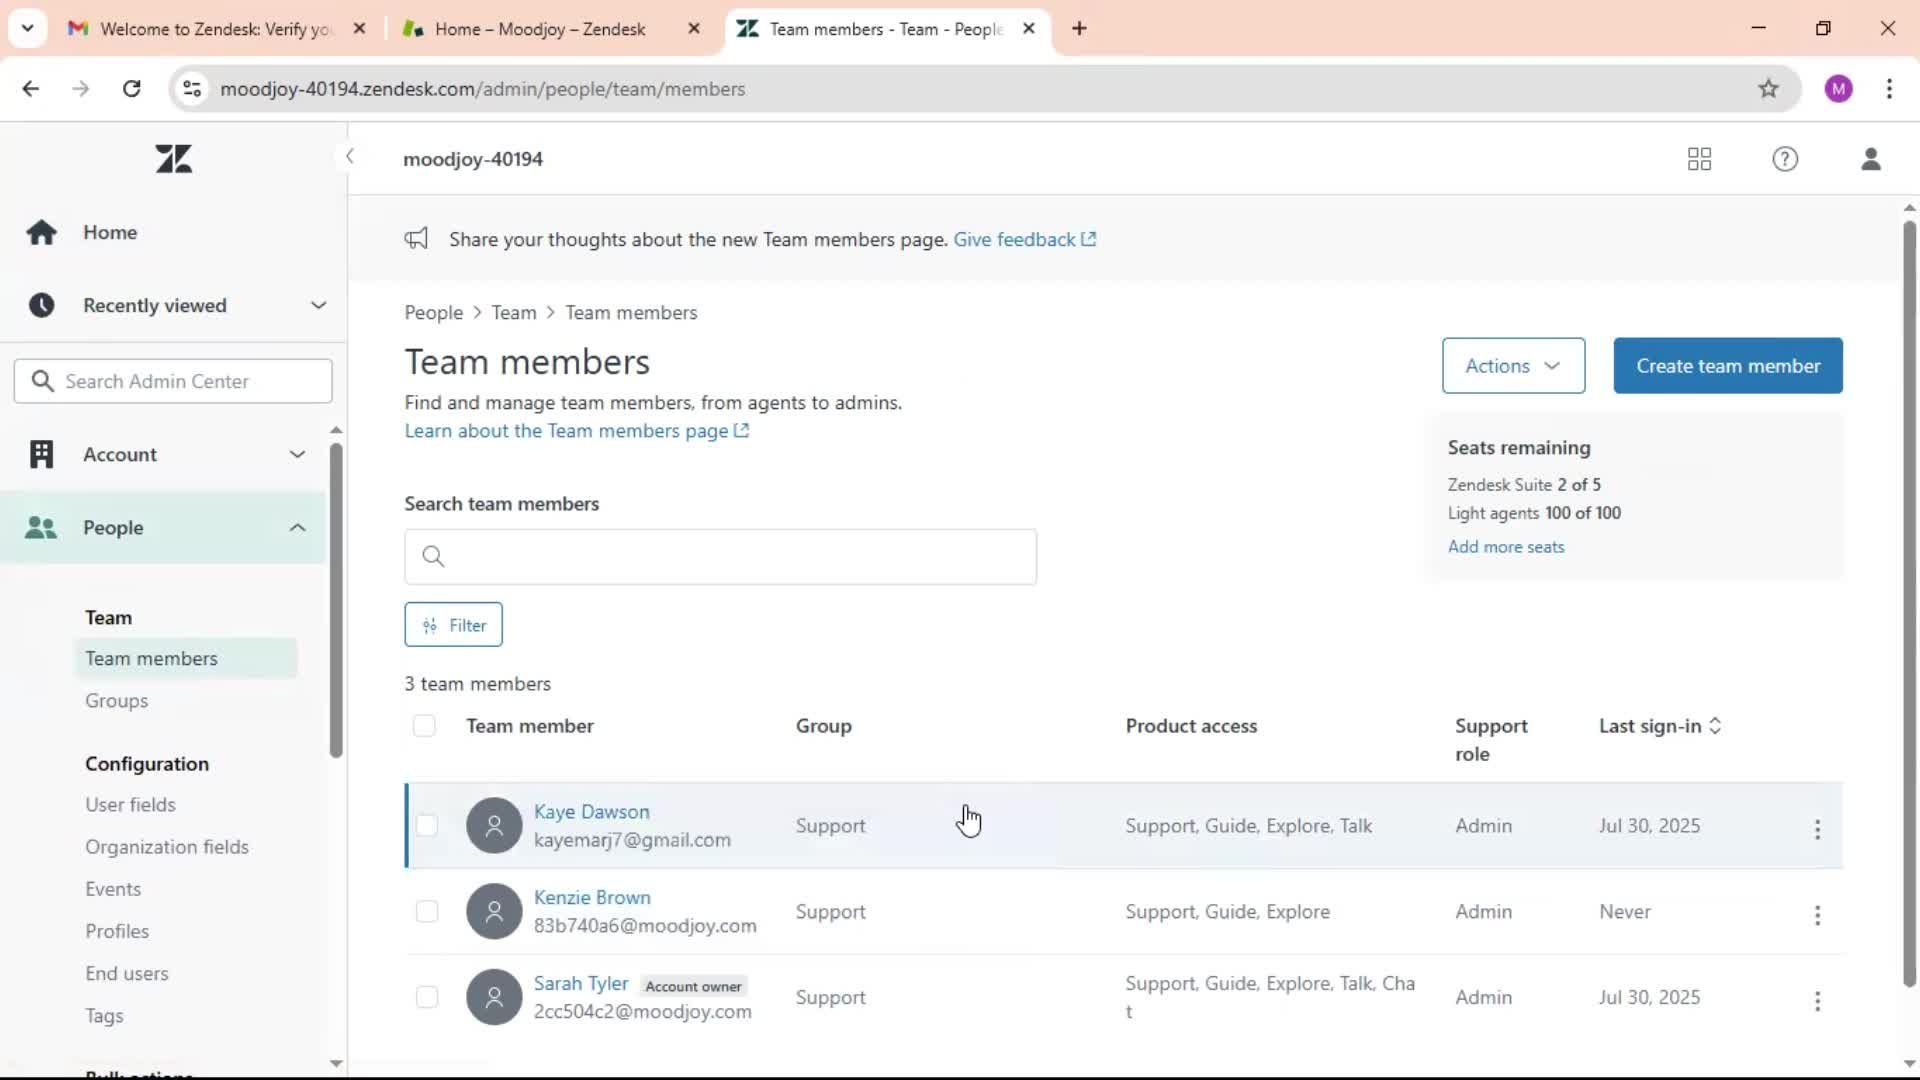
Task: Click the Filter button
Action: coord(453,625)
